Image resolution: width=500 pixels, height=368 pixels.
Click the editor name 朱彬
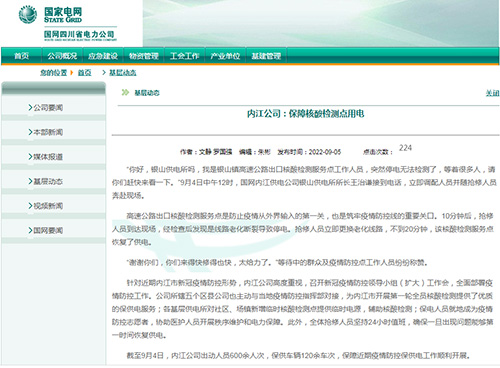pyautogui.click(x=264, y=152)
